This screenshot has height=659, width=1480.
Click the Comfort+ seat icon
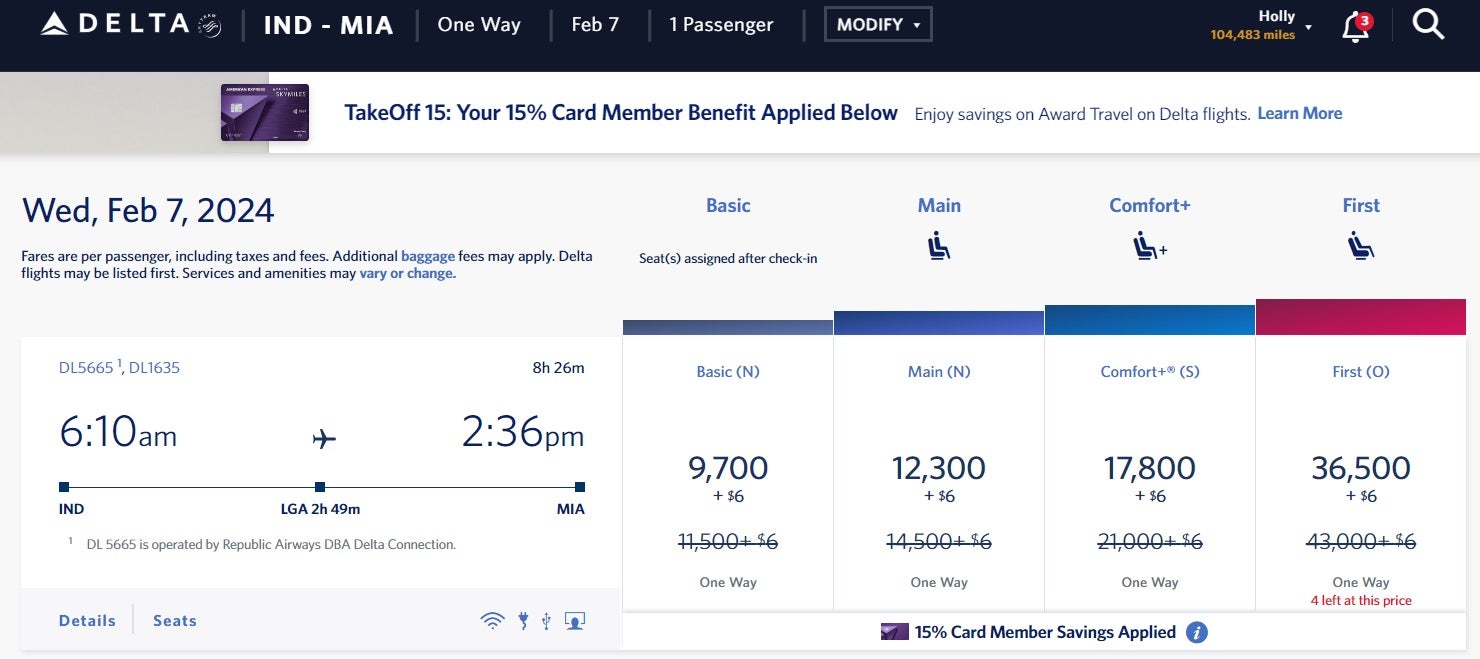pyautogui.click(x=1149, y=245)
